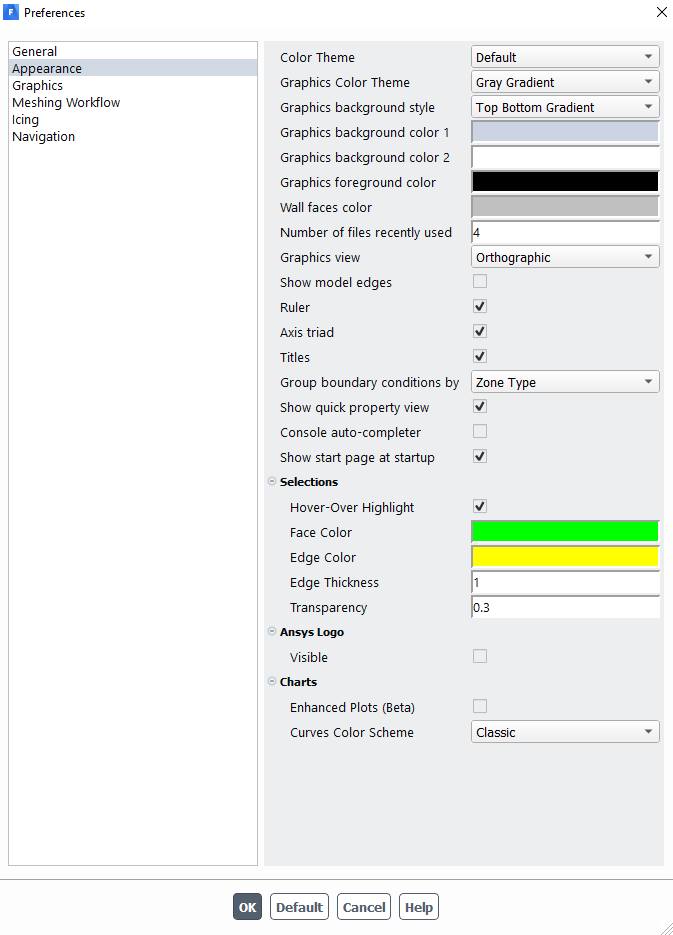Enable Console auto-completer checkbox
The width and height of the screenshot is (673, 935).
pos(480,432)
